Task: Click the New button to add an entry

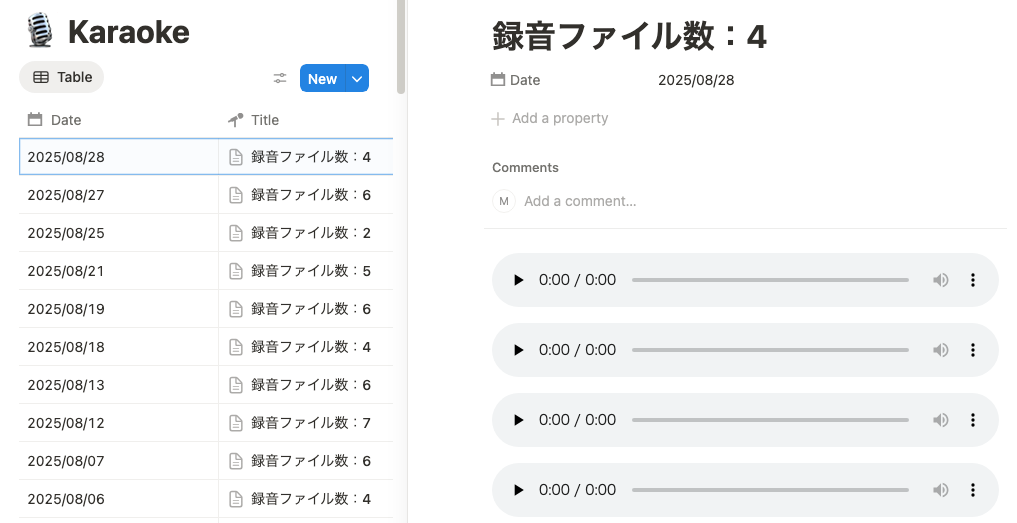Action: (322, 79)
